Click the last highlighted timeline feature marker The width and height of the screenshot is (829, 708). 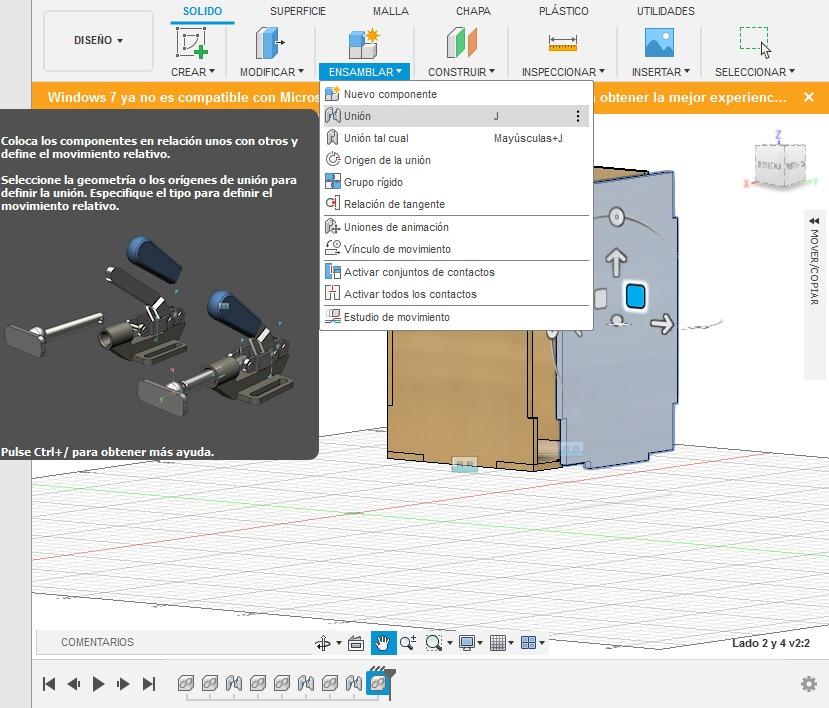pos(377,683)
